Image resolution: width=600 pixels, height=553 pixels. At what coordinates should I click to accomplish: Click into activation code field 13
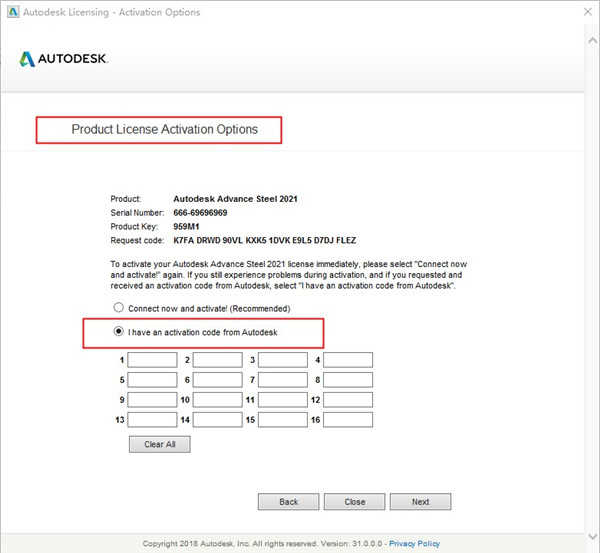coord(153,420)
